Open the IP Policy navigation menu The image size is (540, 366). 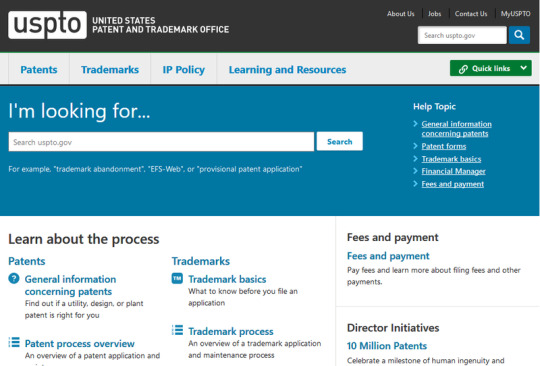184,70
